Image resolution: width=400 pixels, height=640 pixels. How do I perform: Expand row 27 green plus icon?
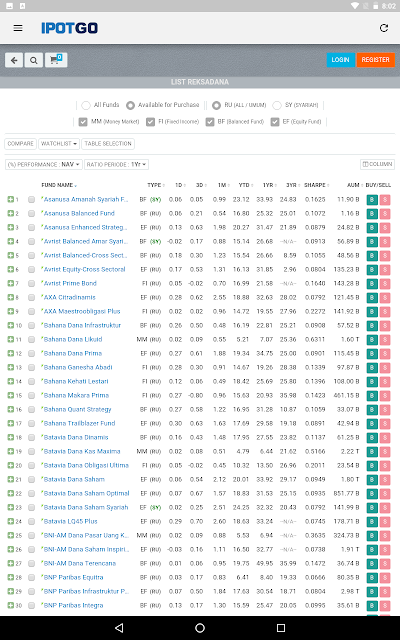(11, 563)
